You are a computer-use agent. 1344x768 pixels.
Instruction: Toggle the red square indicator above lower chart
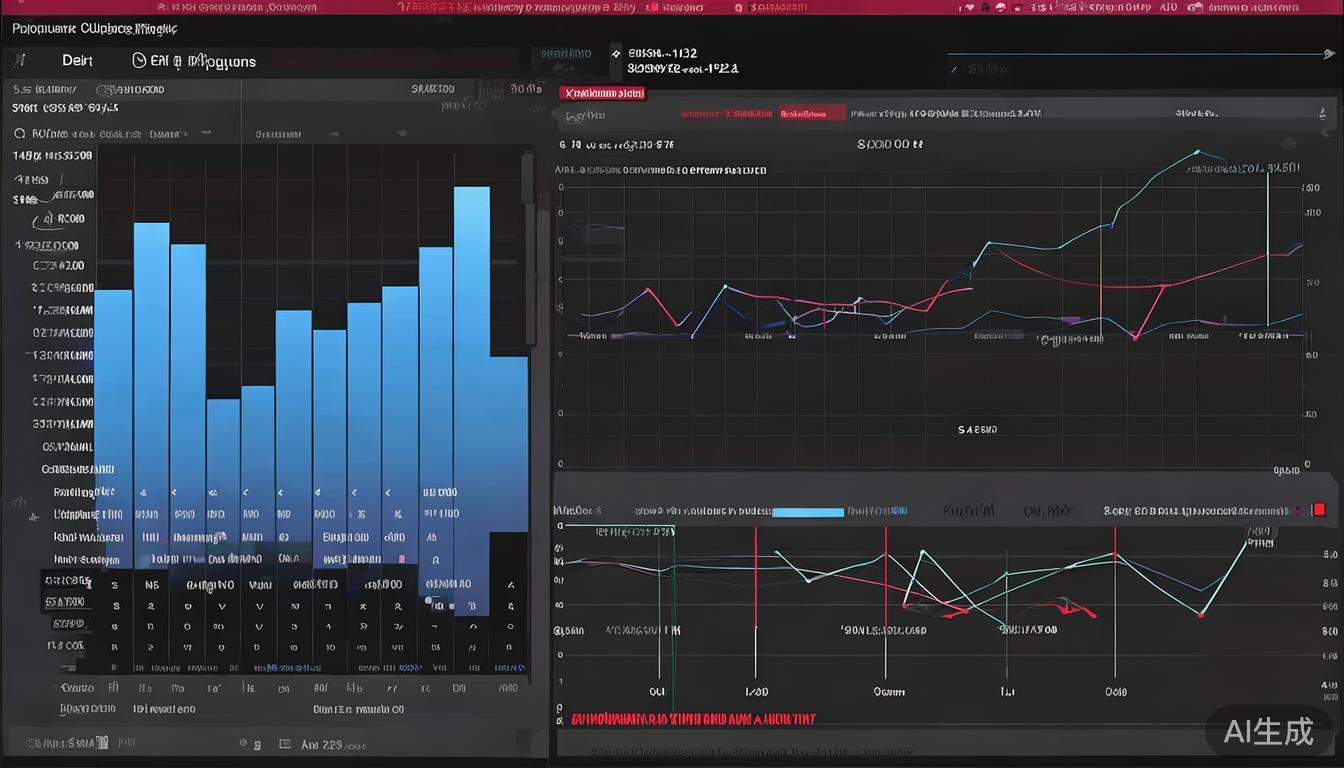(1318, 510)
